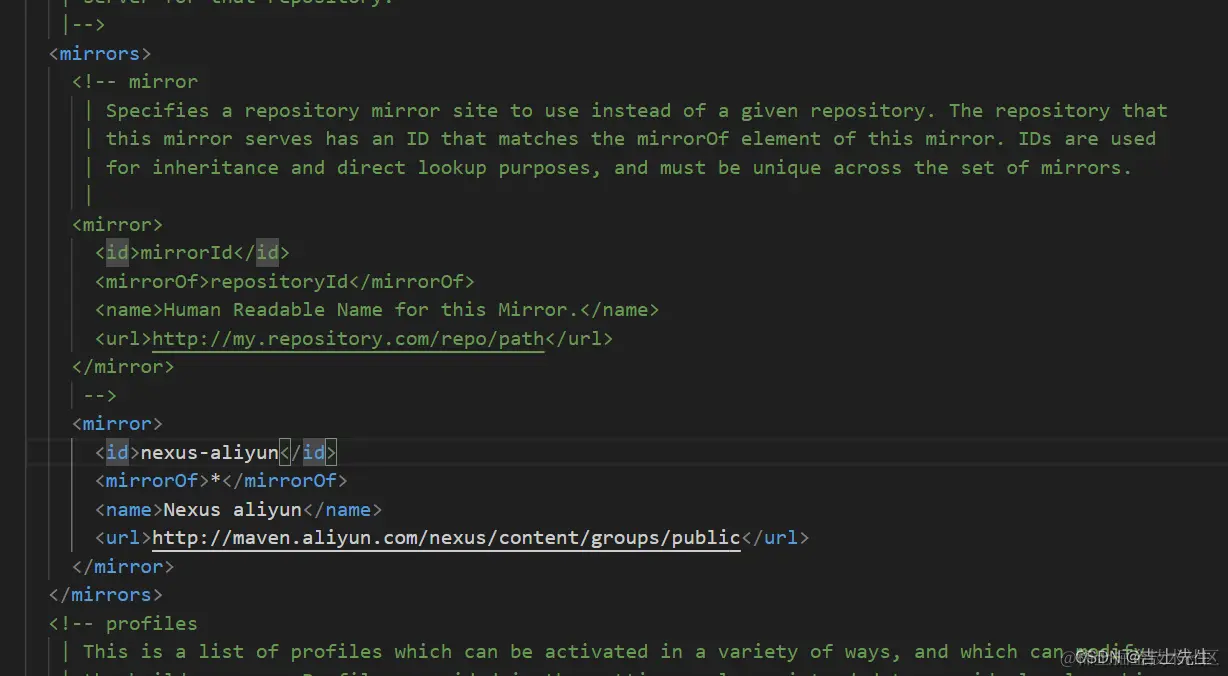Viewport: 1228px width, 676px height.
Task: Open the maven.aliyun.com nexus public URL
Action: [x=446, y=537]
